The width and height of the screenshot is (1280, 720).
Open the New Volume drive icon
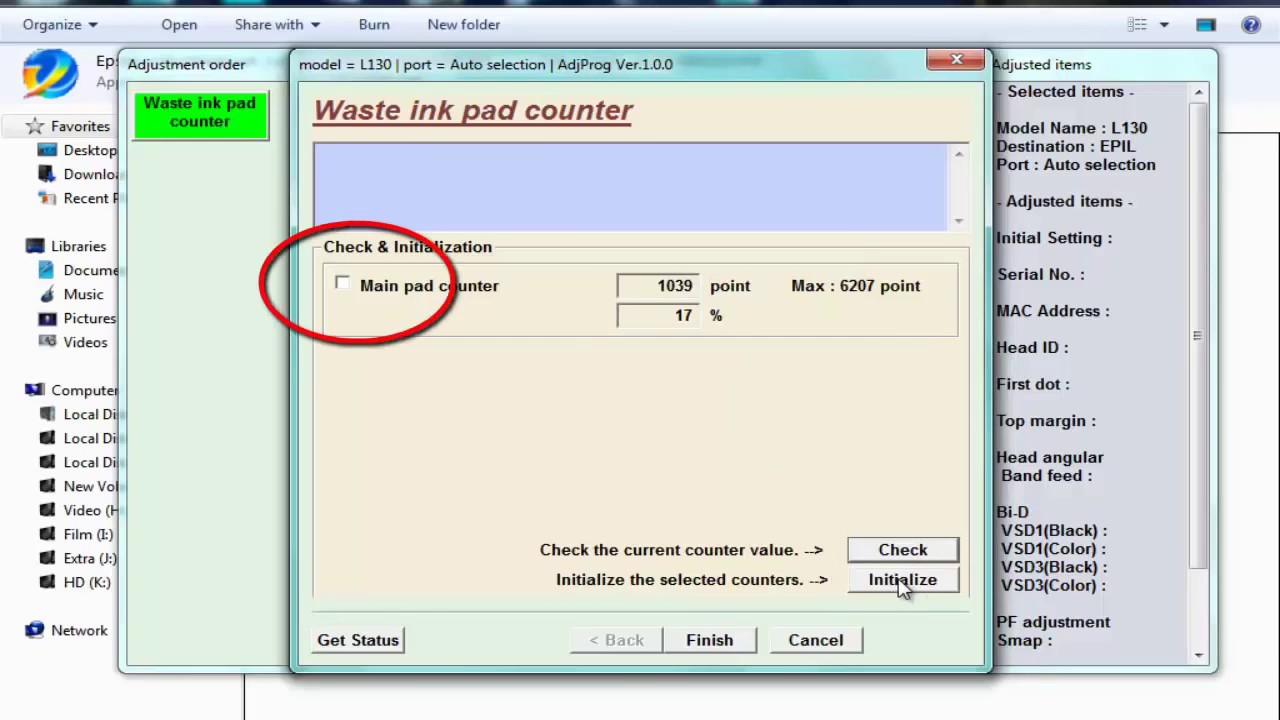[47, 486]
